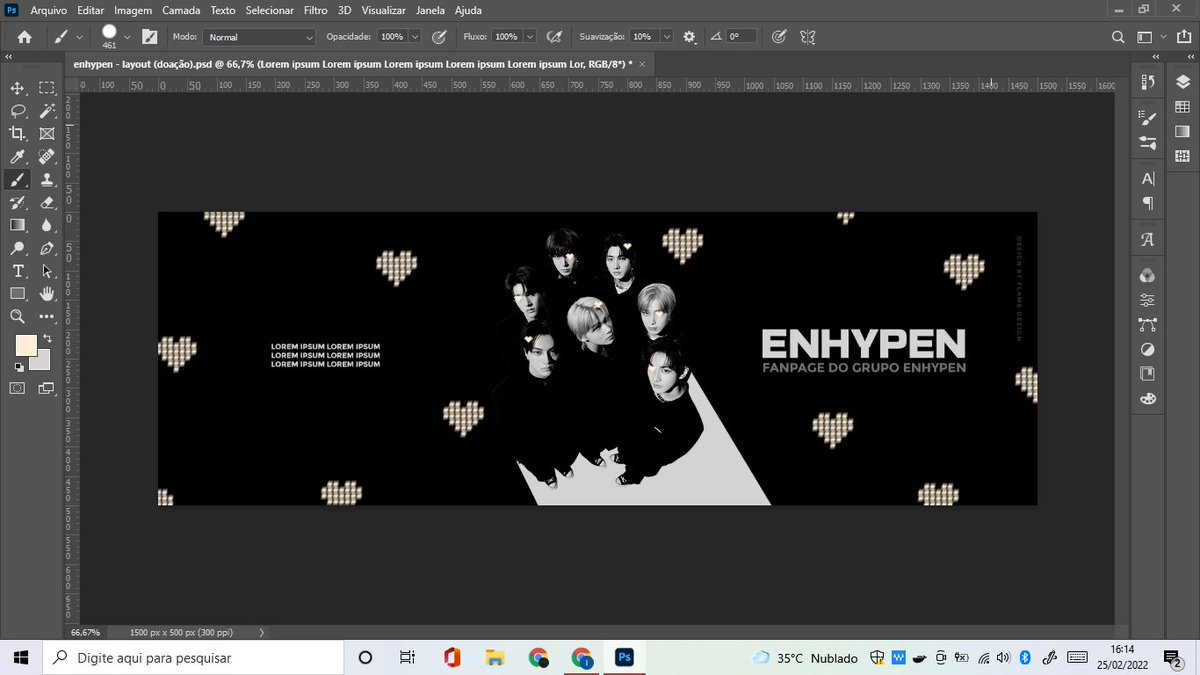Select the History Brush tool
Screen dimensions: 1200x675
click(17, 203)
